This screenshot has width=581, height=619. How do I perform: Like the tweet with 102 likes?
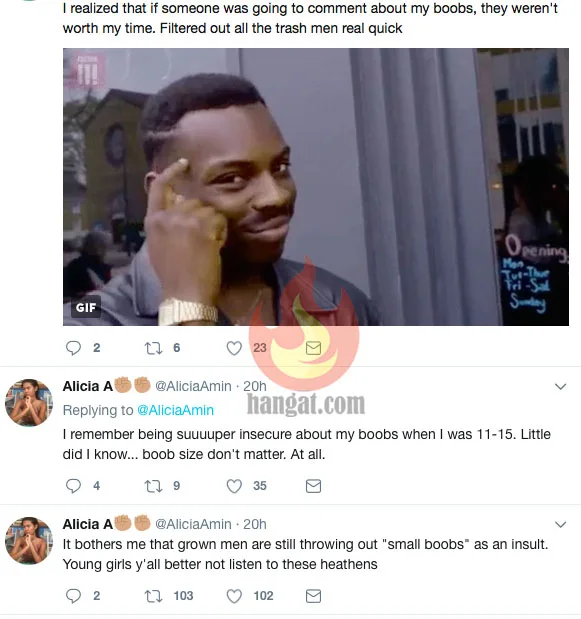click(234, 596)
